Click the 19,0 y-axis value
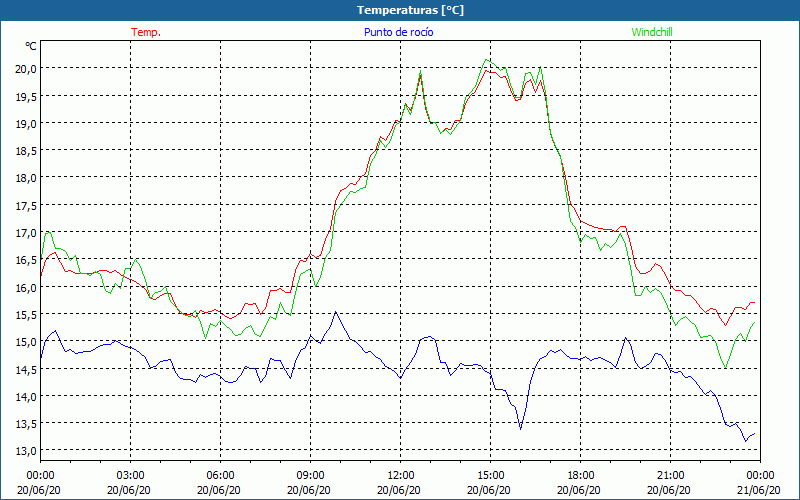This screenshot has height=500, width=800. click(x=26, y=123)
